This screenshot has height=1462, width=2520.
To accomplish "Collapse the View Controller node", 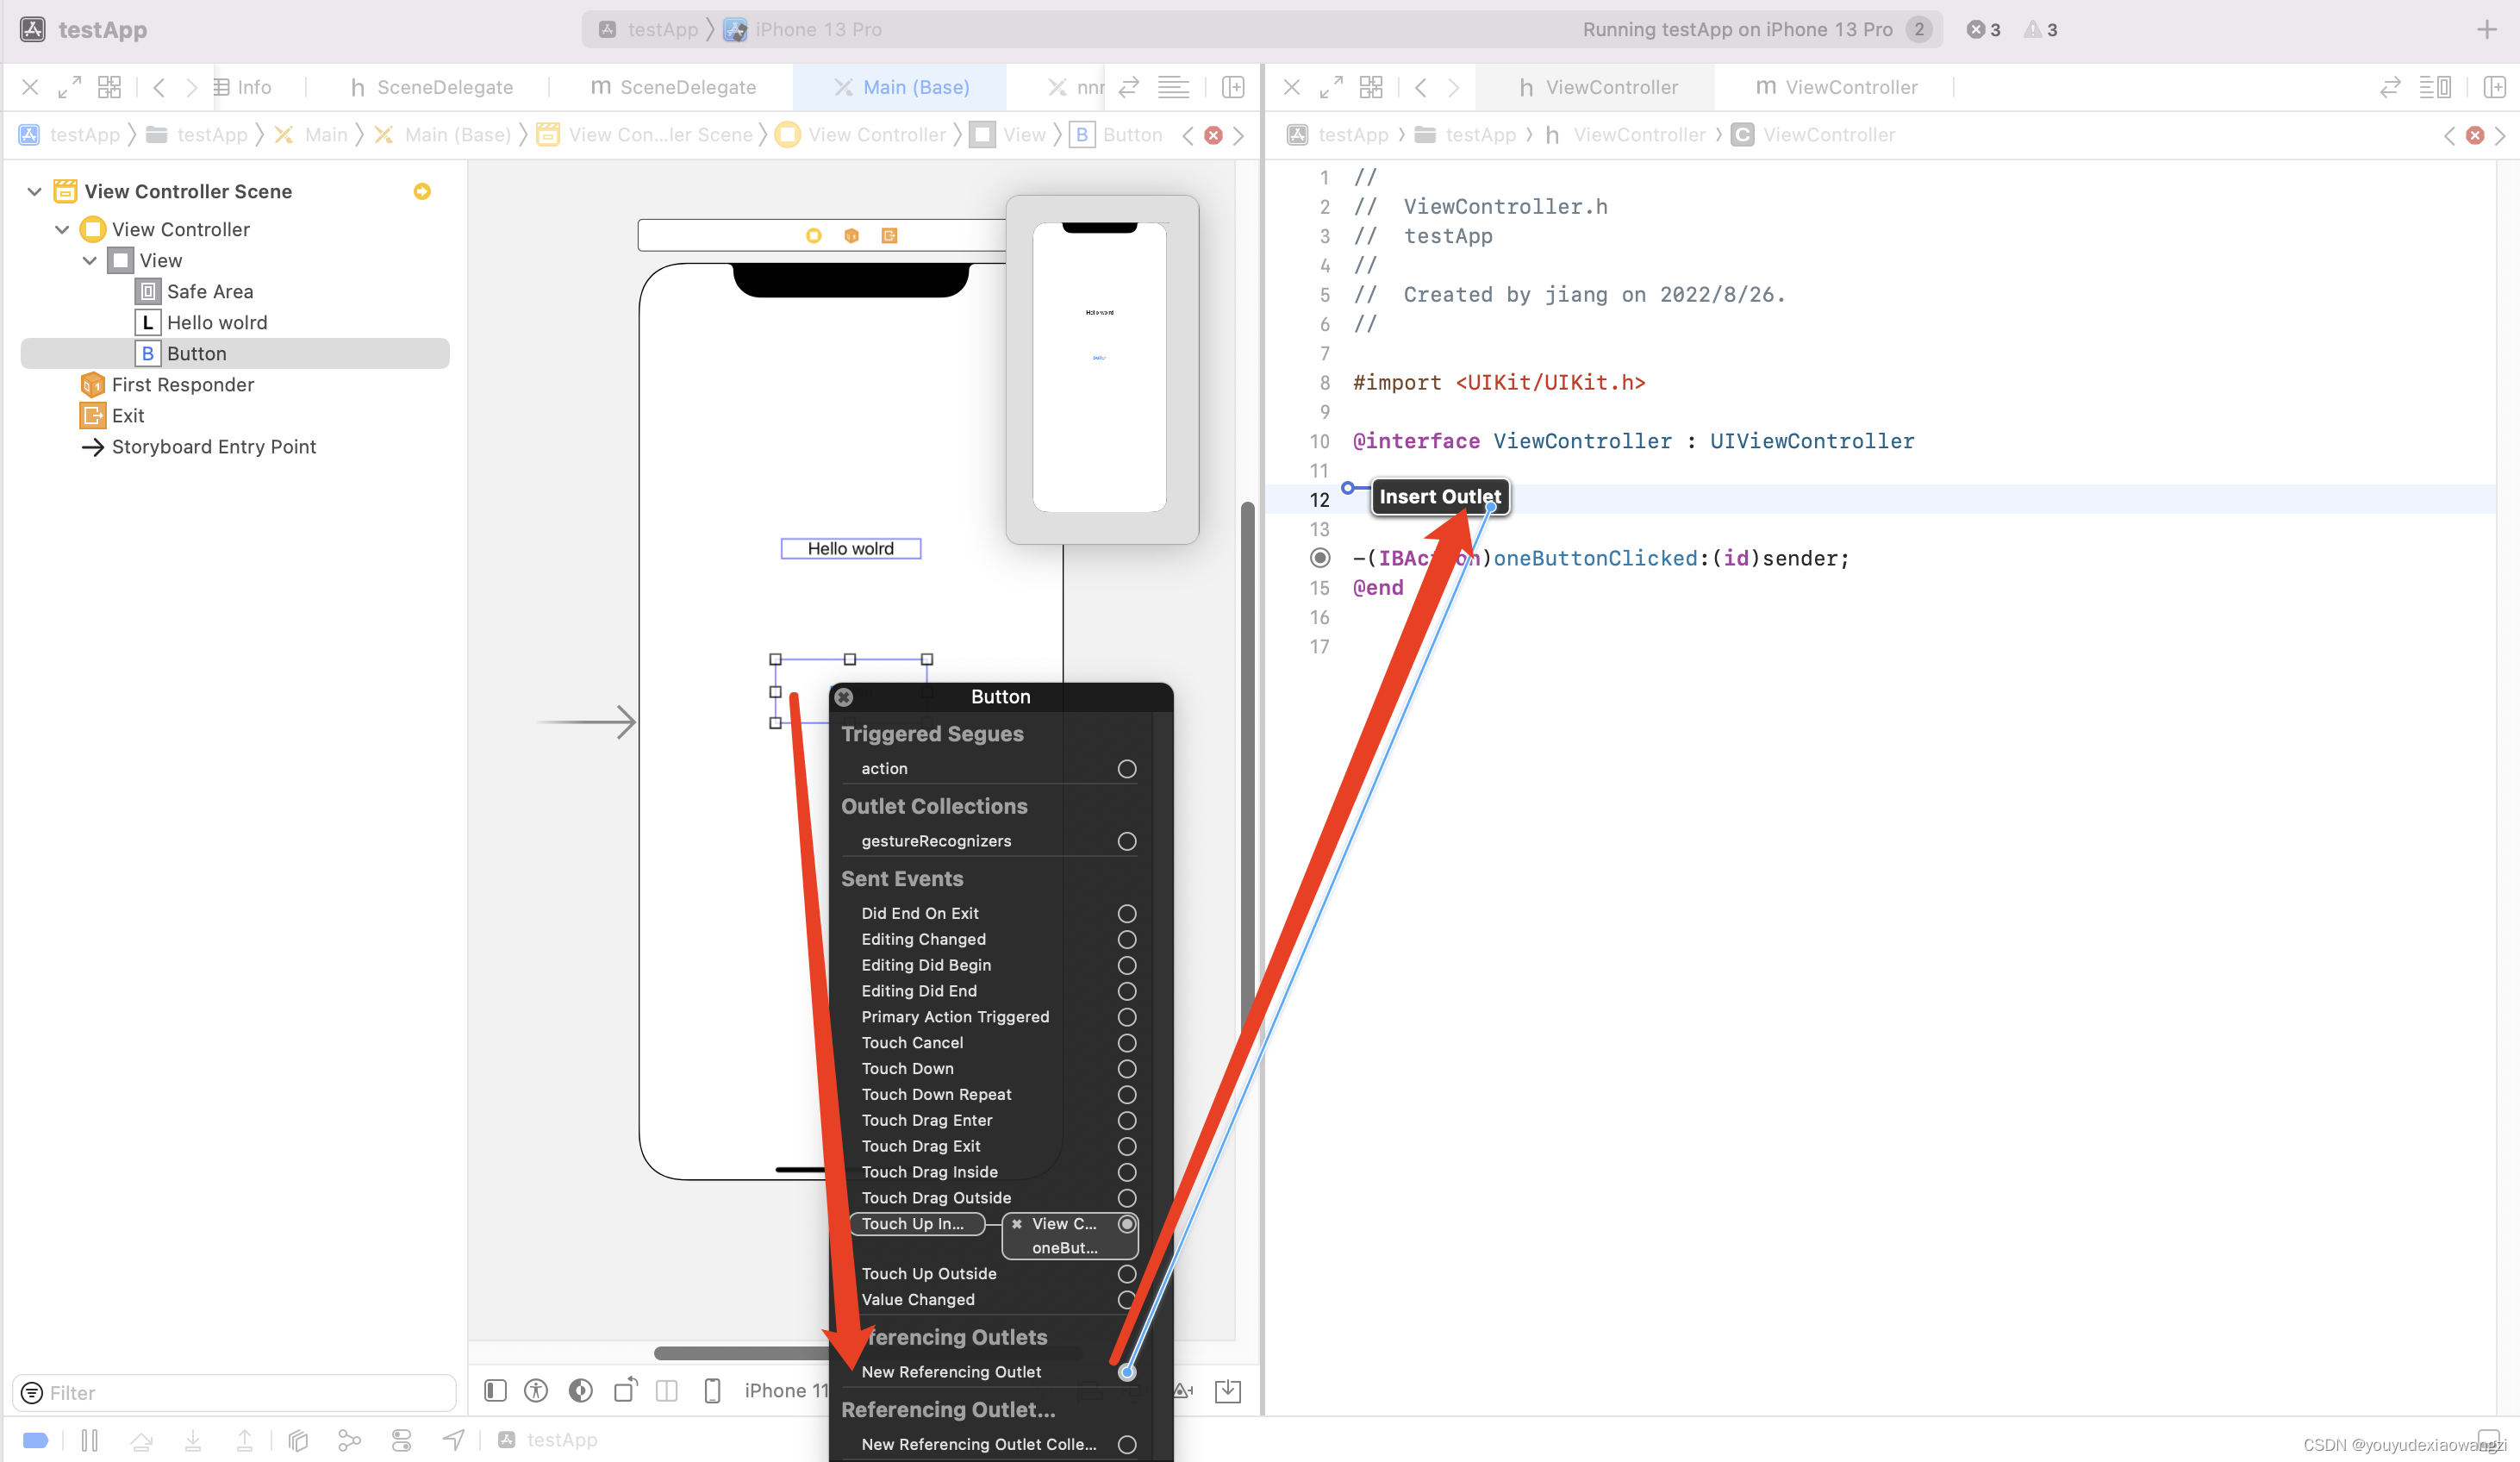I will click(x=62, y=229).
